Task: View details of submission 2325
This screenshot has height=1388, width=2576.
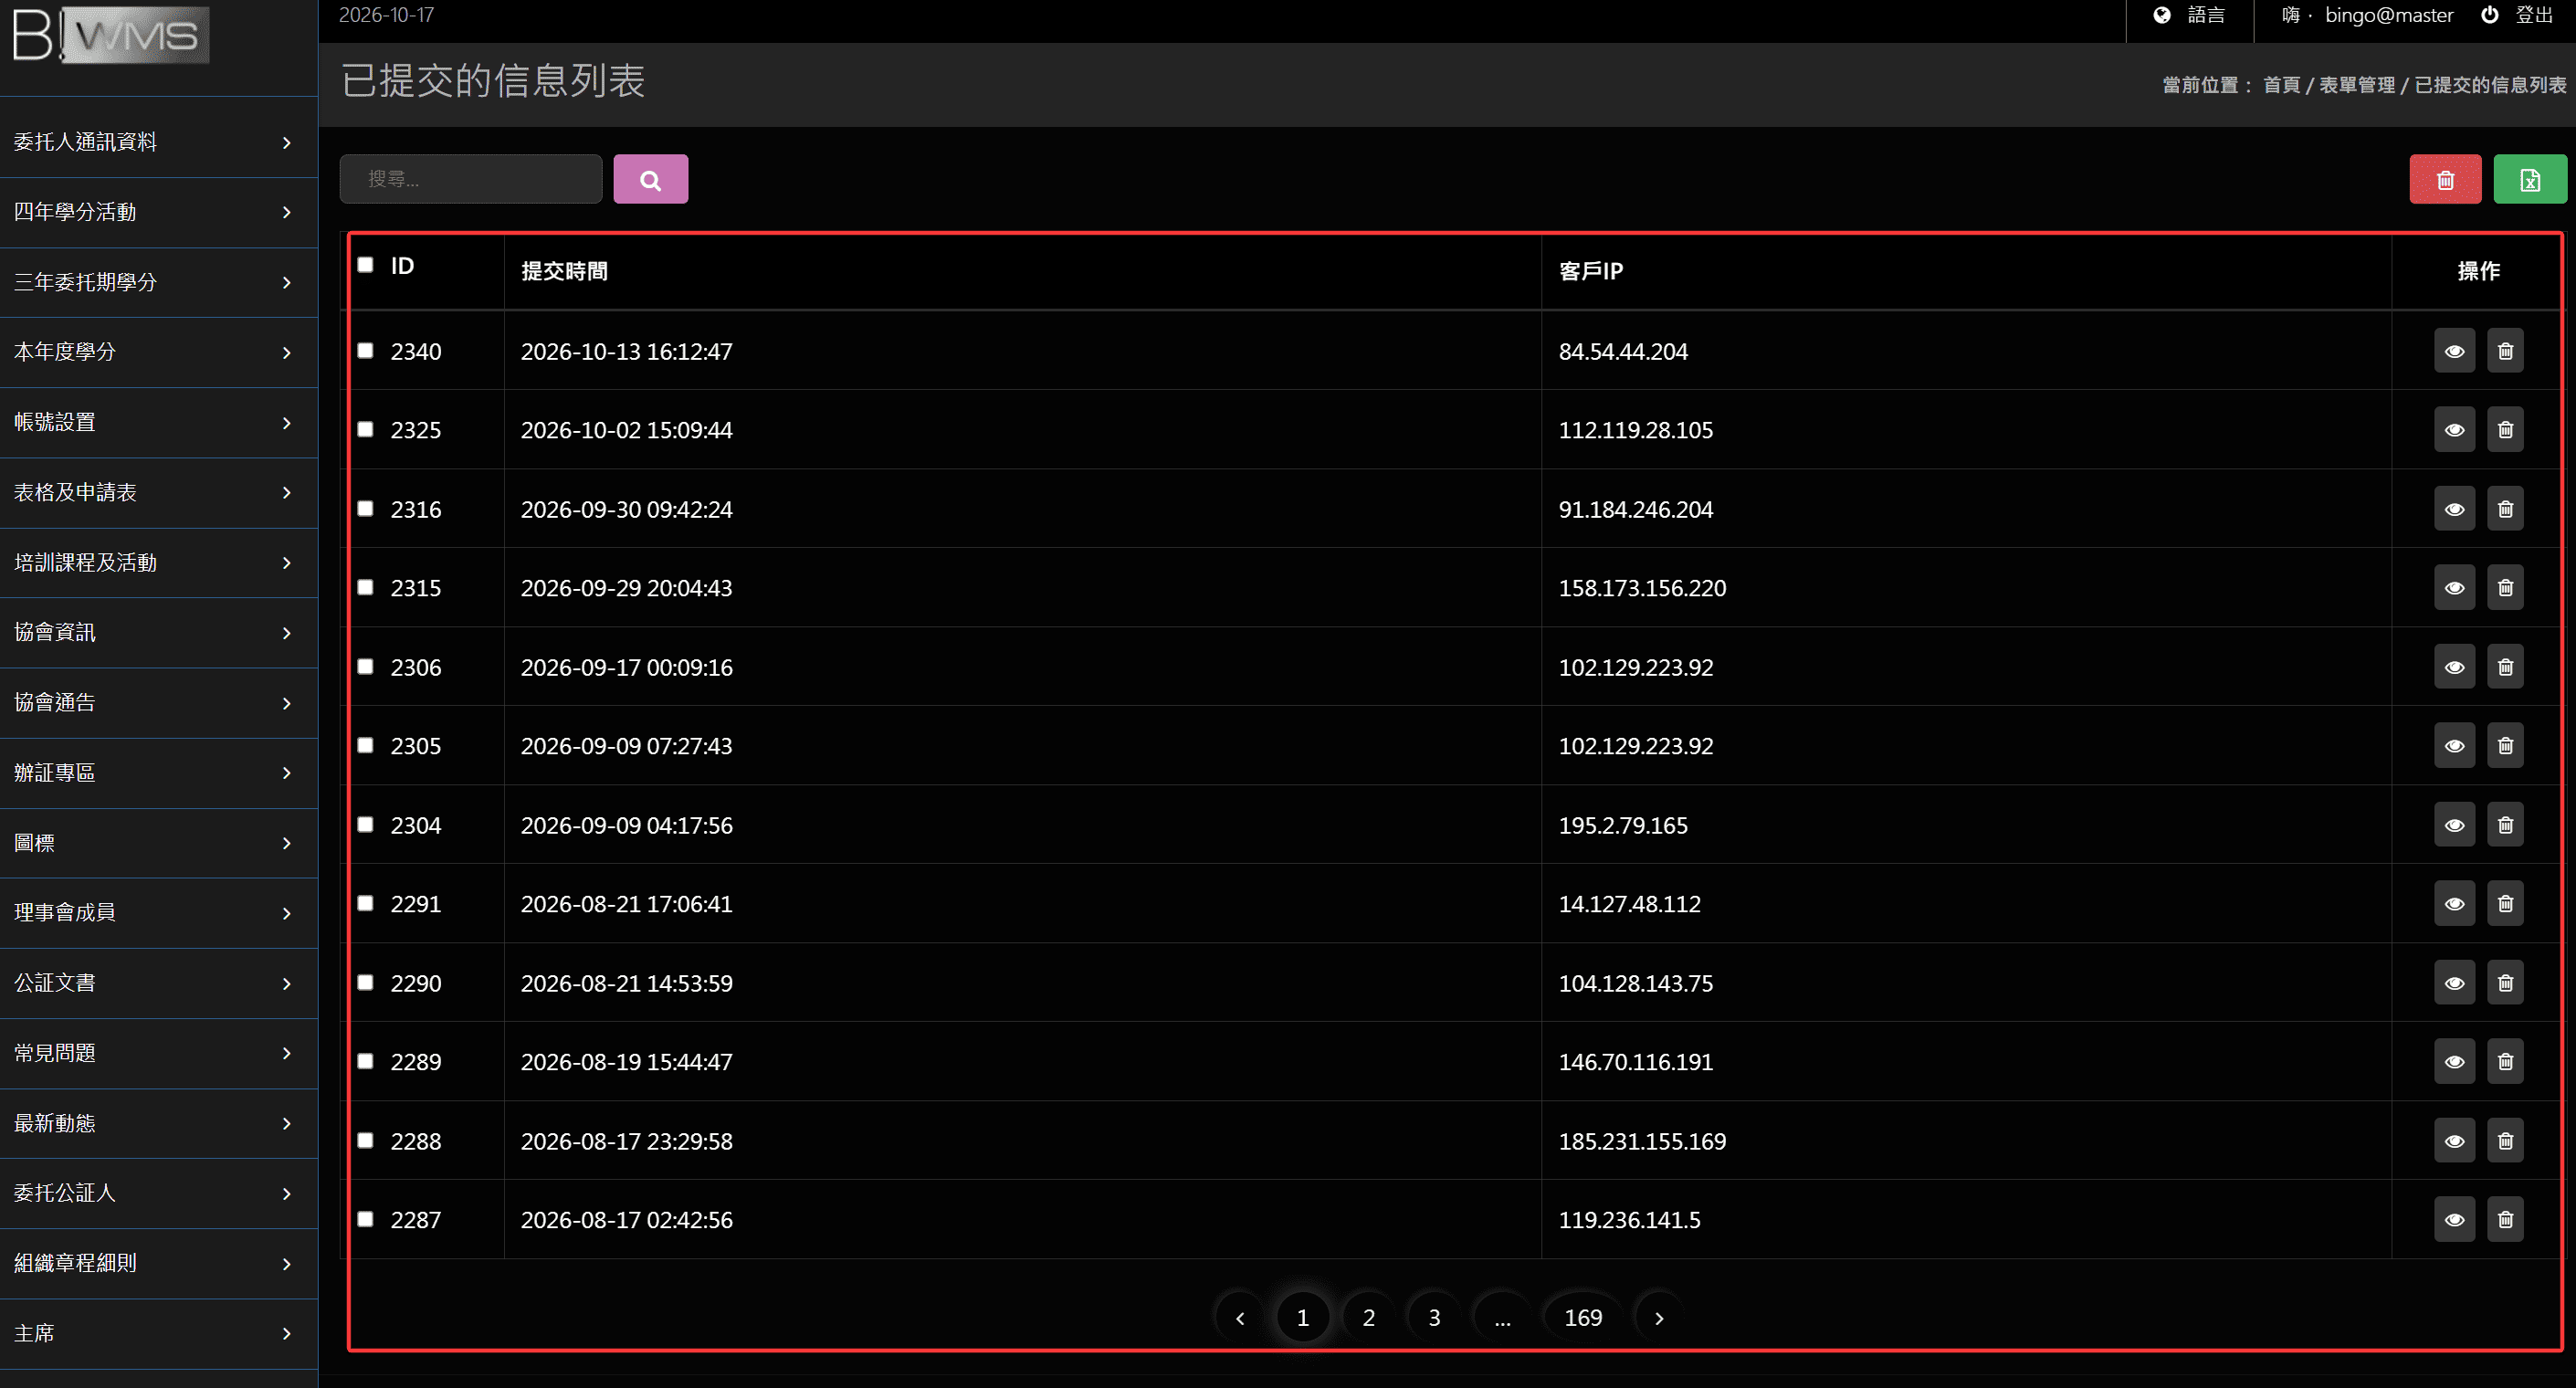Action: 2454,430
